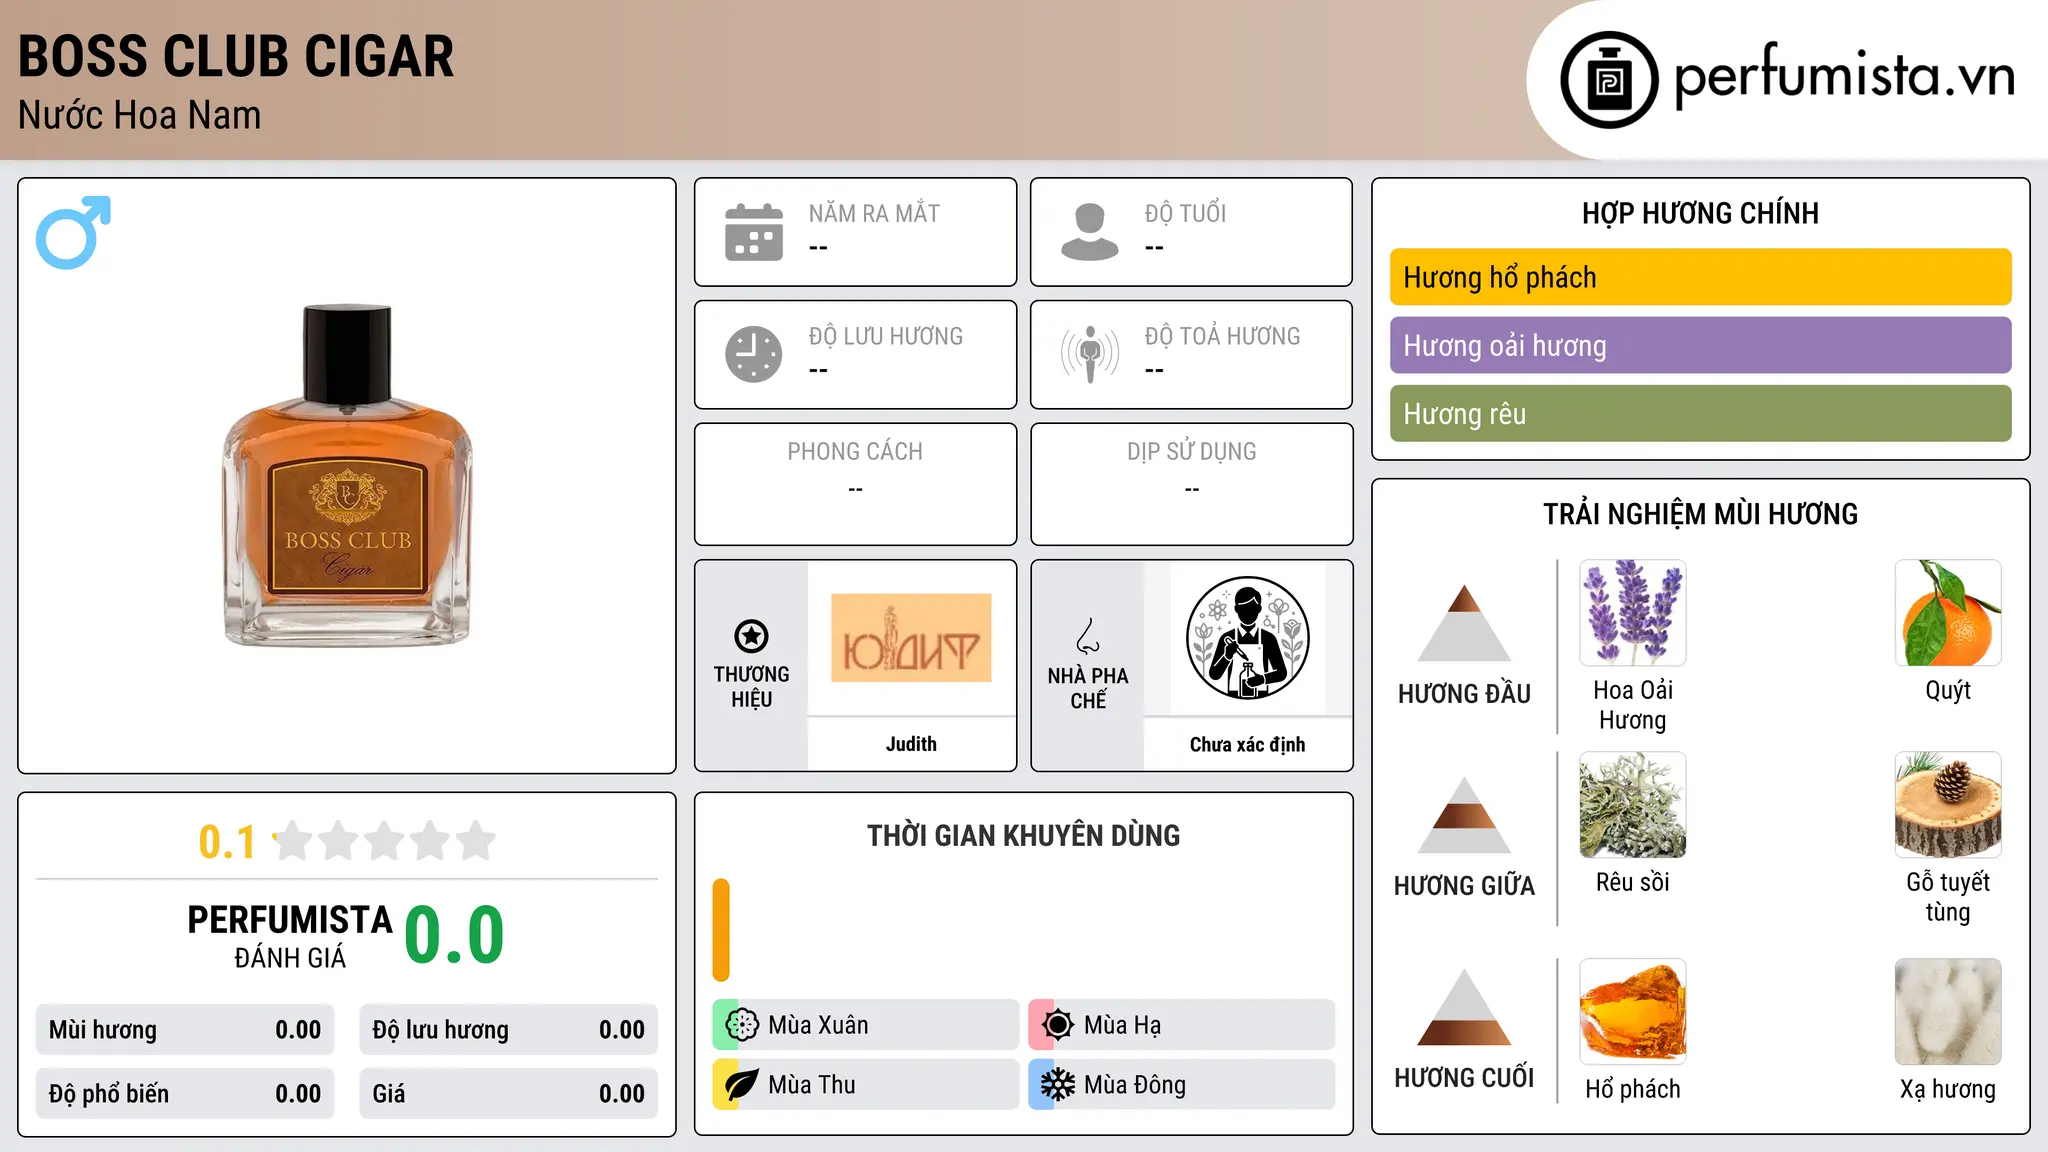Click the Mùa Hạ season button
This screenshot has height=1152, width=2048.
pyautogui.click(x=1181, y=1025)
